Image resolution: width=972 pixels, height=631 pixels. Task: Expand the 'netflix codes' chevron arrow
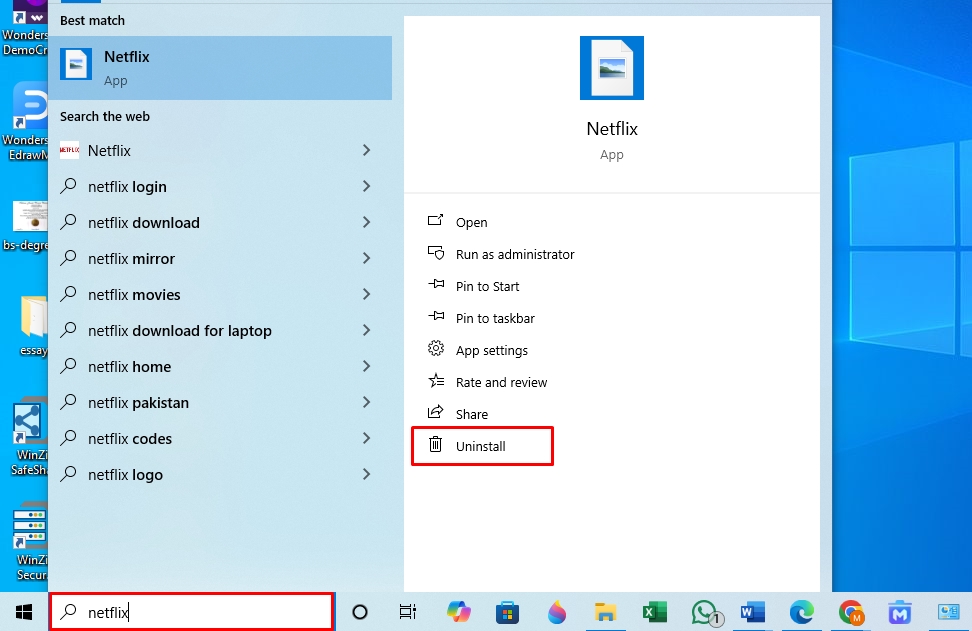coord(366,438)
